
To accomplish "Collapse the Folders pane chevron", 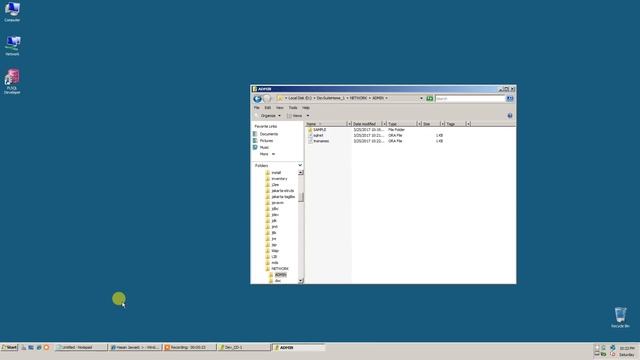I will pos(300,165).
